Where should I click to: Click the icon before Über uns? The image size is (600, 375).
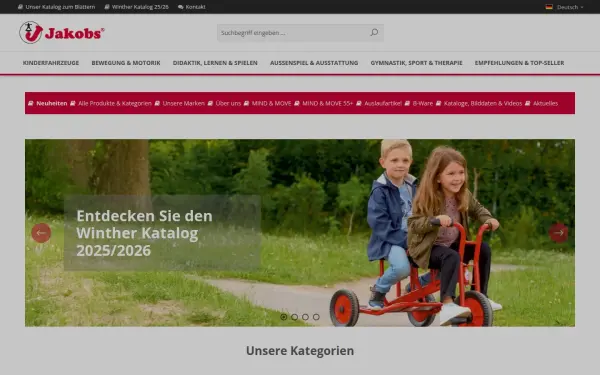[210, 103]
